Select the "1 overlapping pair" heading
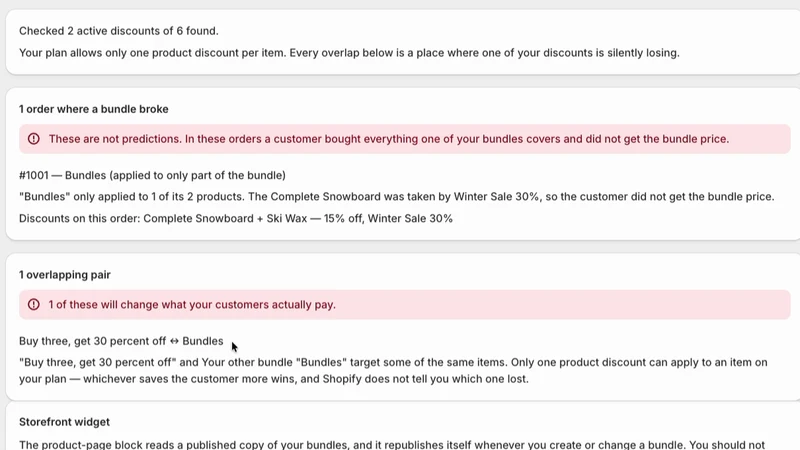800x450 pixels. (x=65, y=275)
